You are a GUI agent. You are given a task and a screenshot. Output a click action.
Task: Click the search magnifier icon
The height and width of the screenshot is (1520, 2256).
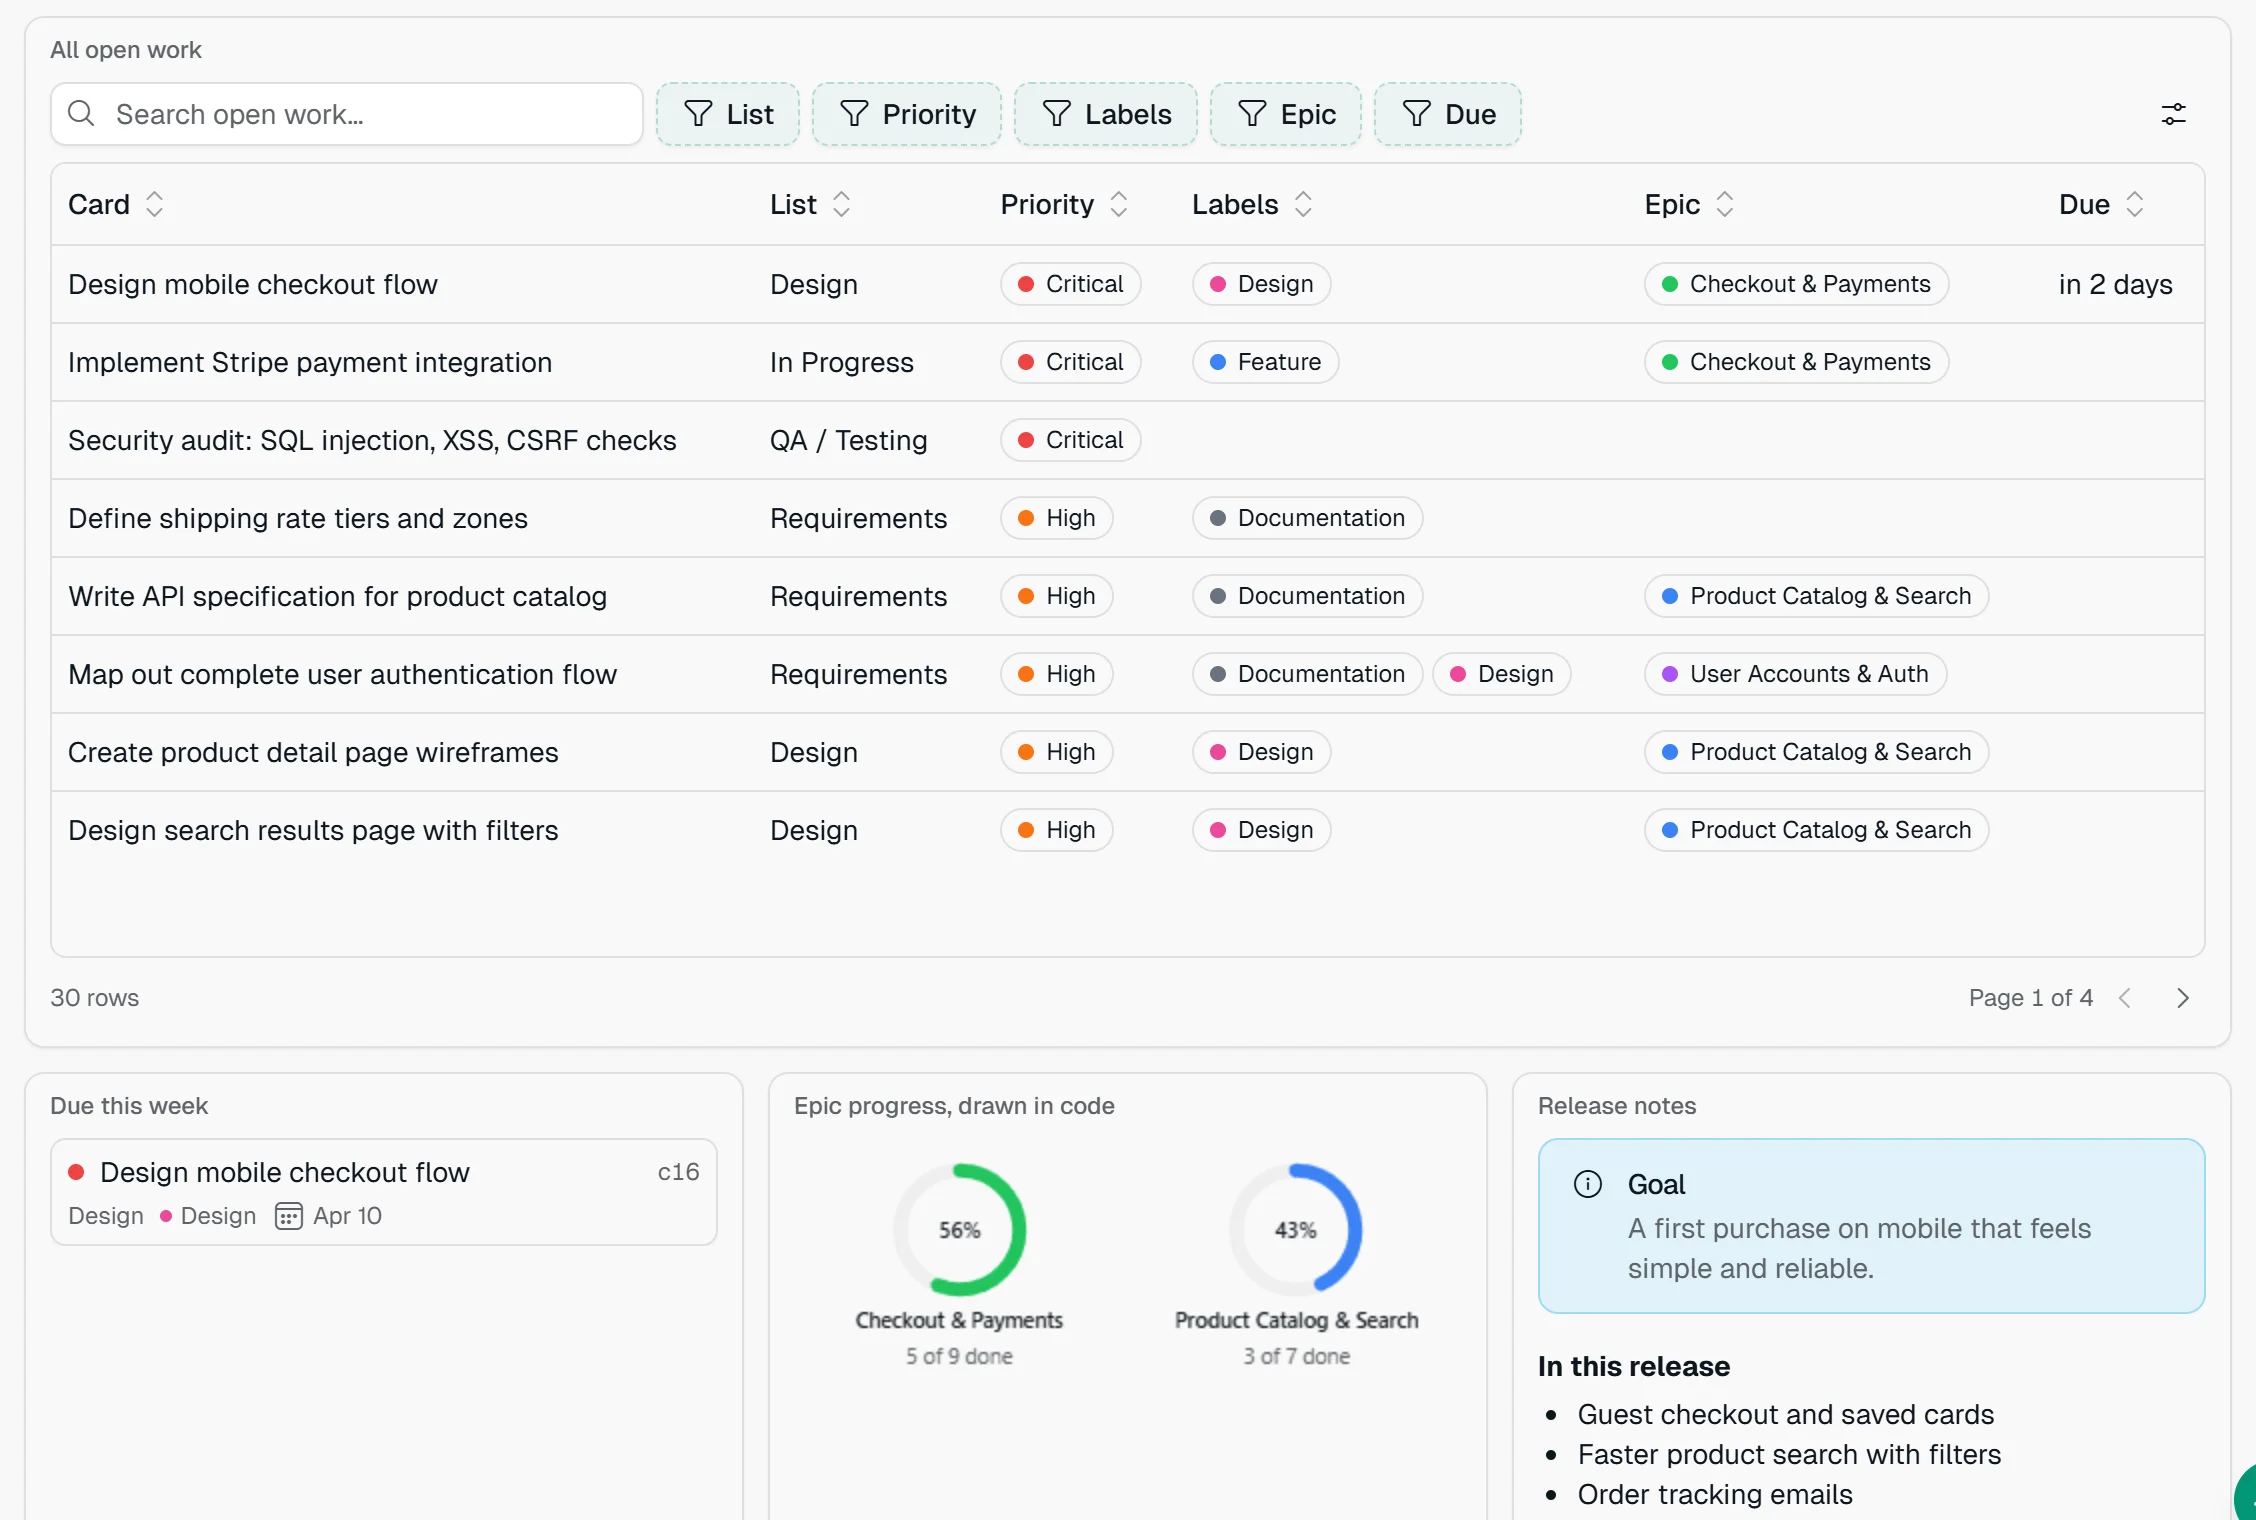[x=82, y=114]
